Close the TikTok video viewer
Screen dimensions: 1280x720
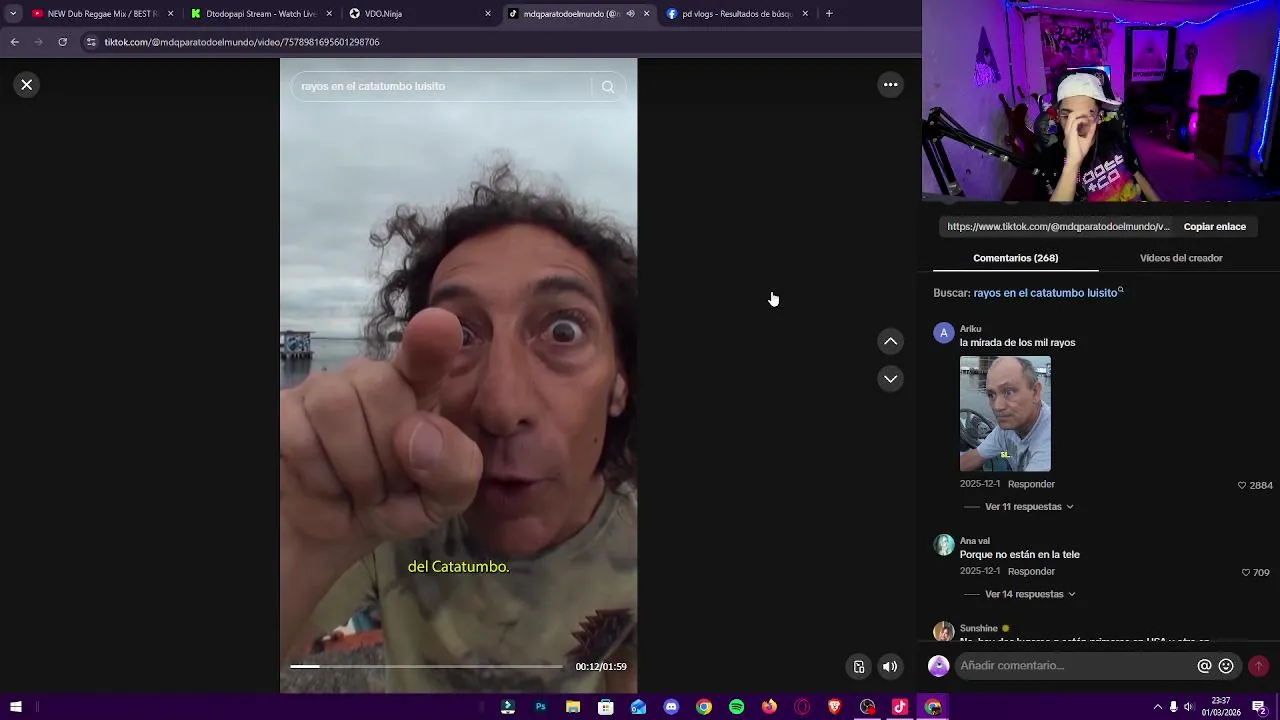(27, 85)
